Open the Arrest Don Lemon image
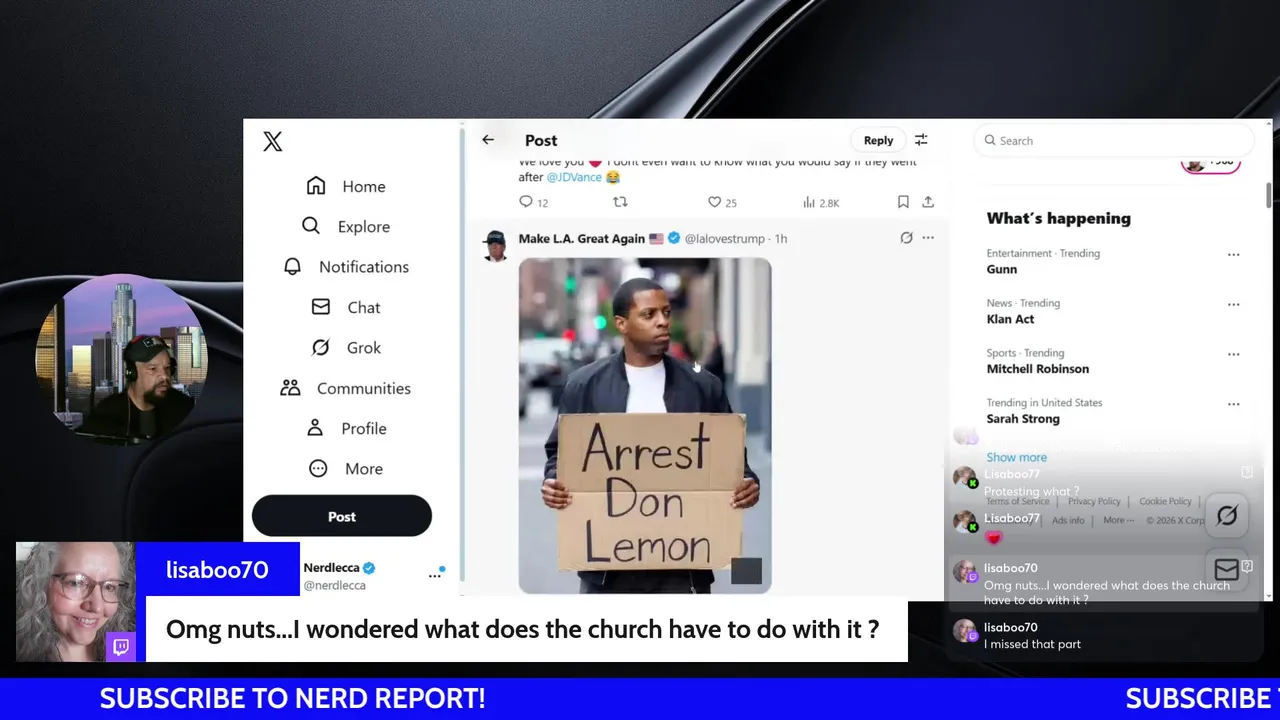The width and height of the screenshot is (1280, 720). [645, 426]
